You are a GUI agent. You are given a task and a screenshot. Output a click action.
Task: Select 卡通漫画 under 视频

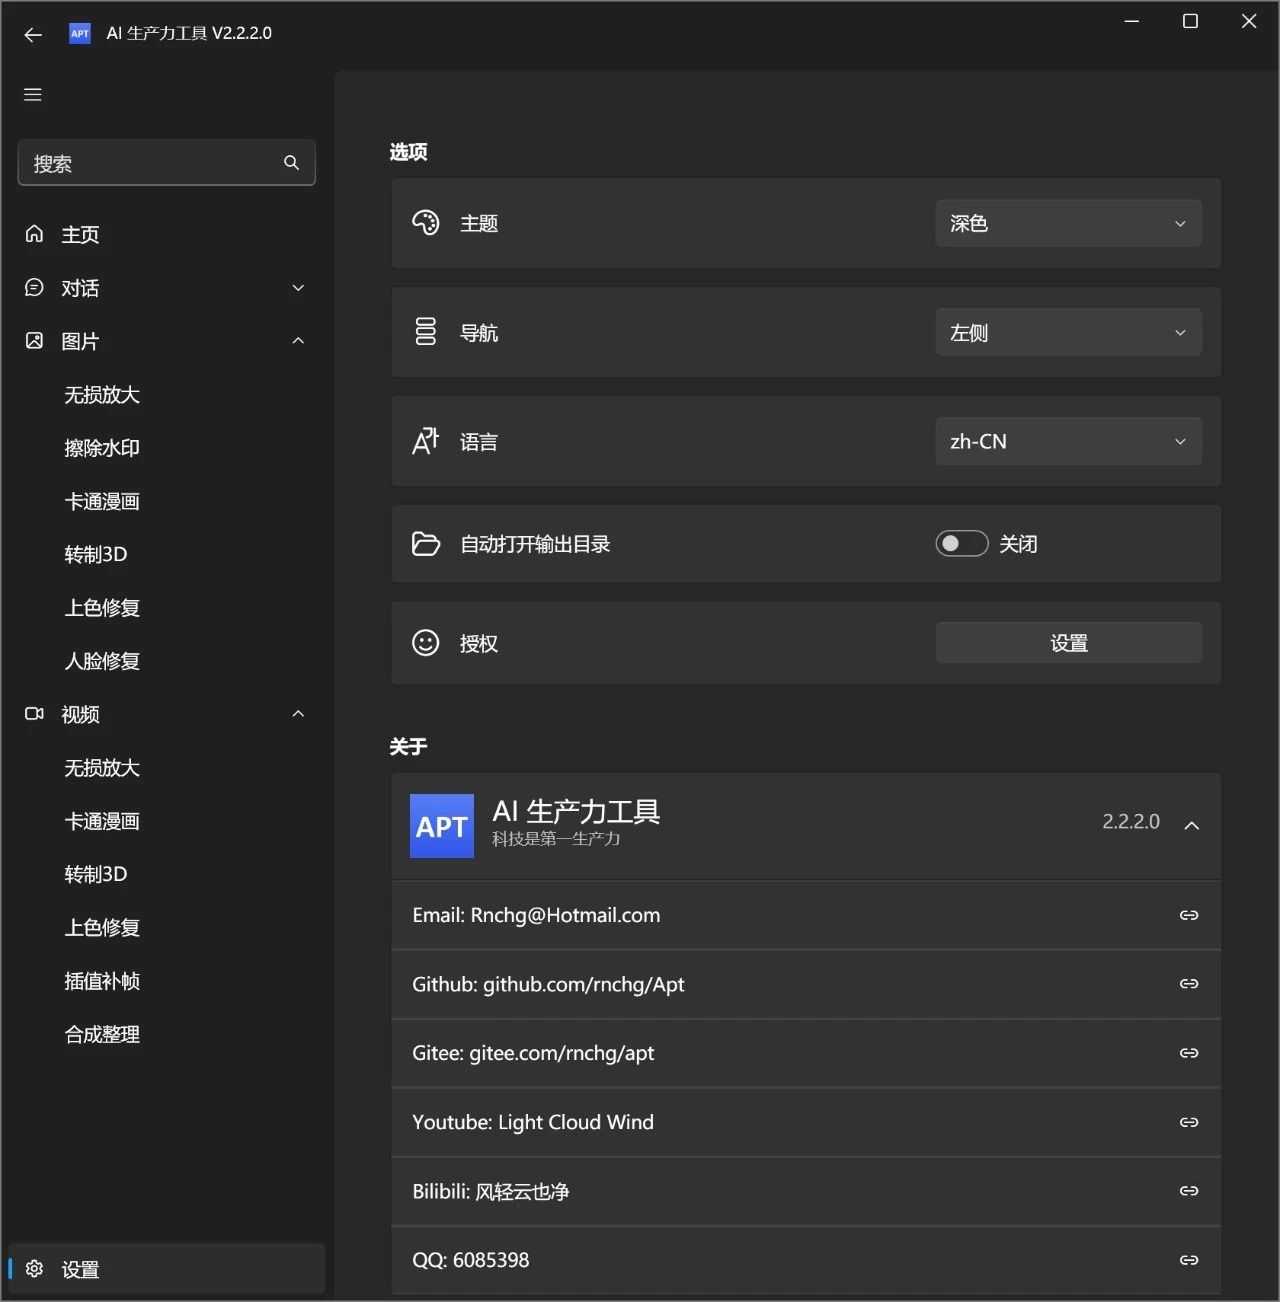102,821
